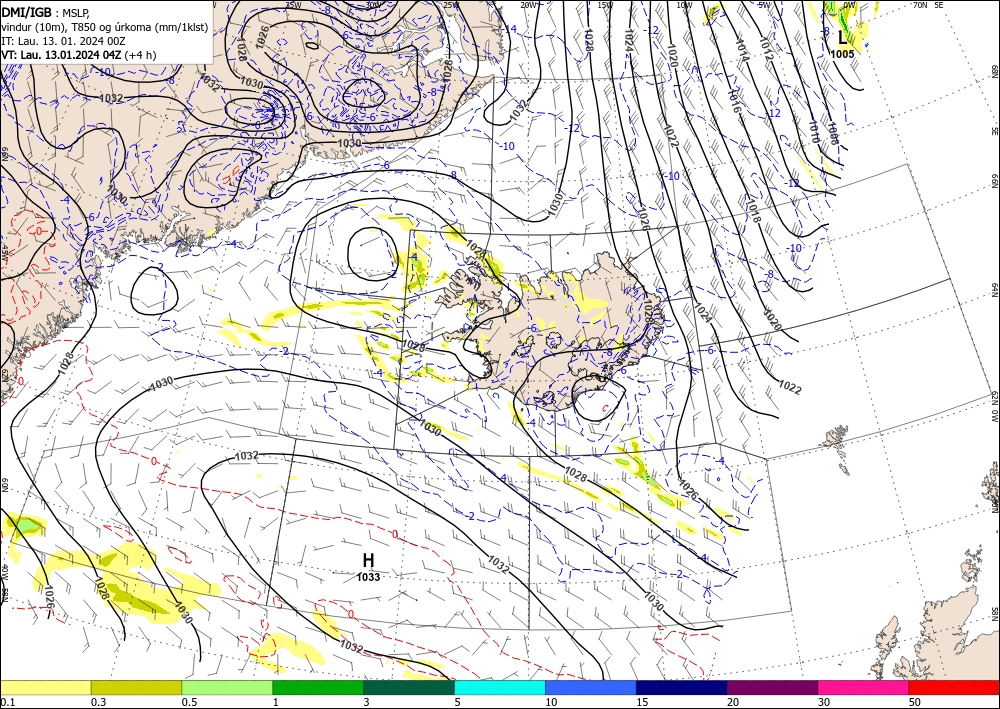Click the olive 0.3–0.5 legend swatch
This screenshot has width=1000, height=709.
coord(136,687)
